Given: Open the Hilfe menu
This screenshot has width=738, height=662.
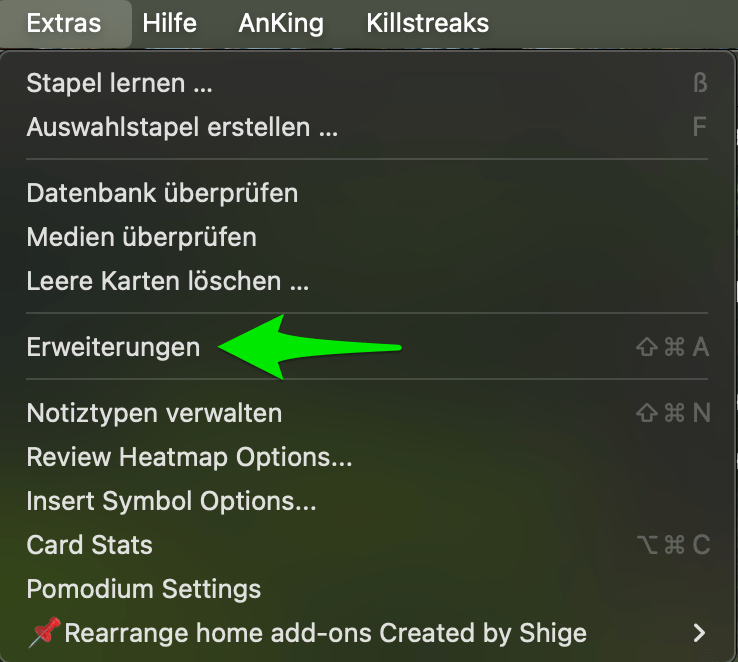Looking at the screenshot, I should 170,22.
